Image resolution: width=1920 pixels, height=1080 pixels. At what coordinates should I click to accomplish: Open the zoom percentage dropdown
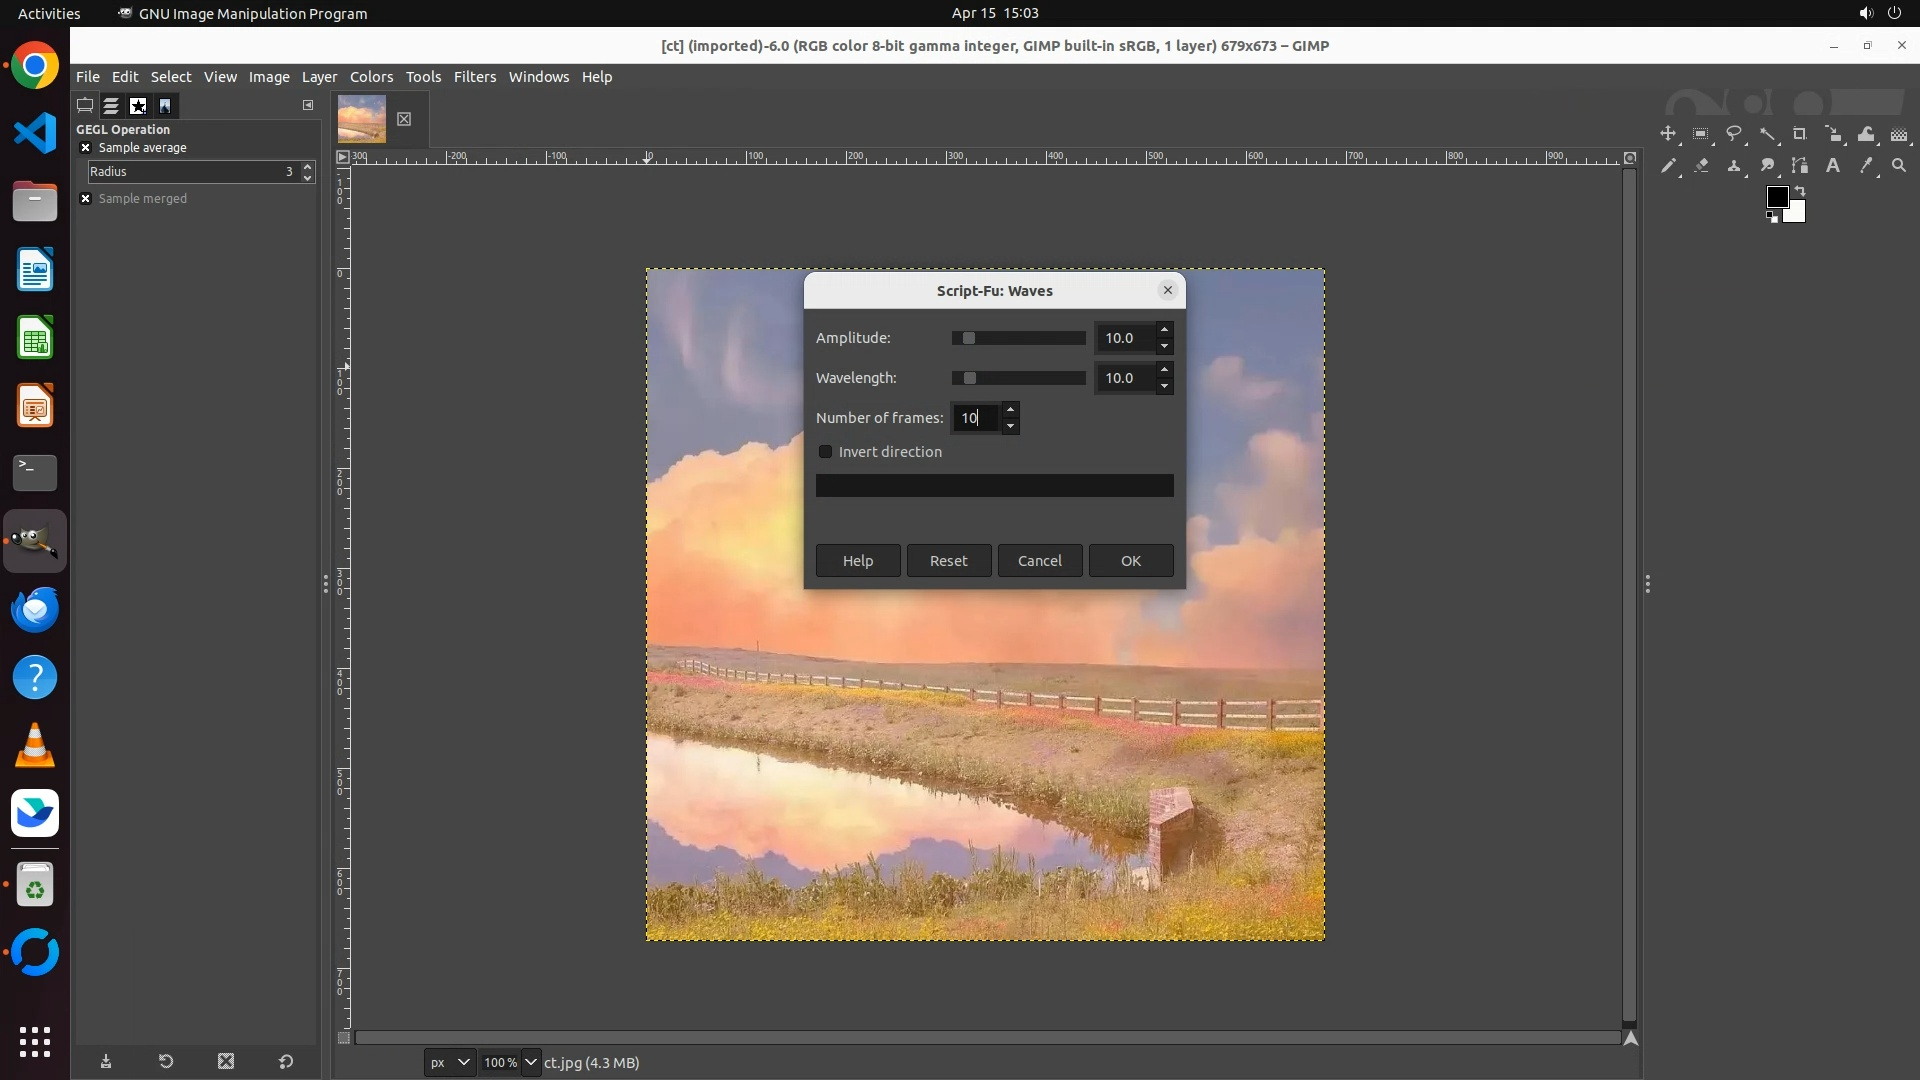(531, 1062)
